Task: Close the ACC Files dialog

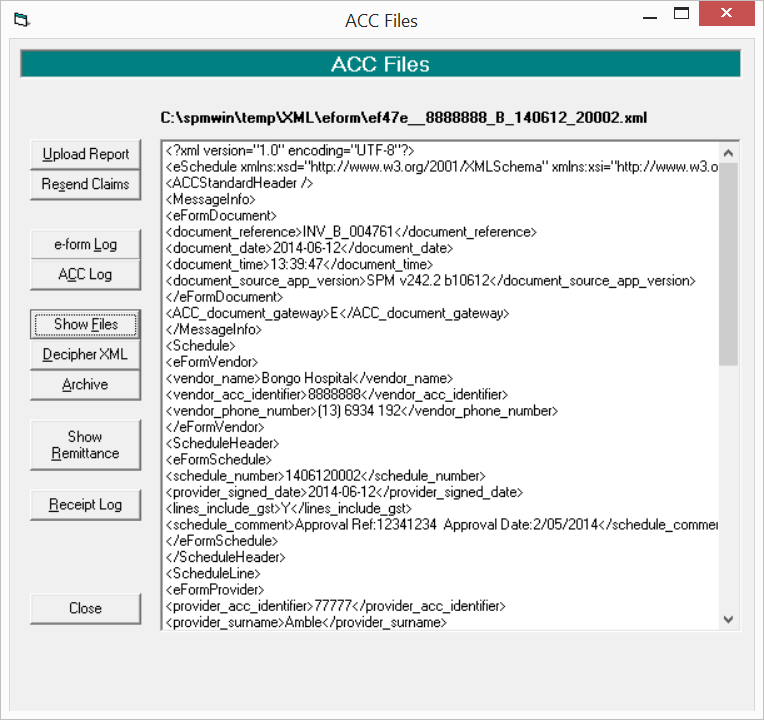Action: click(x=85, y=609)
